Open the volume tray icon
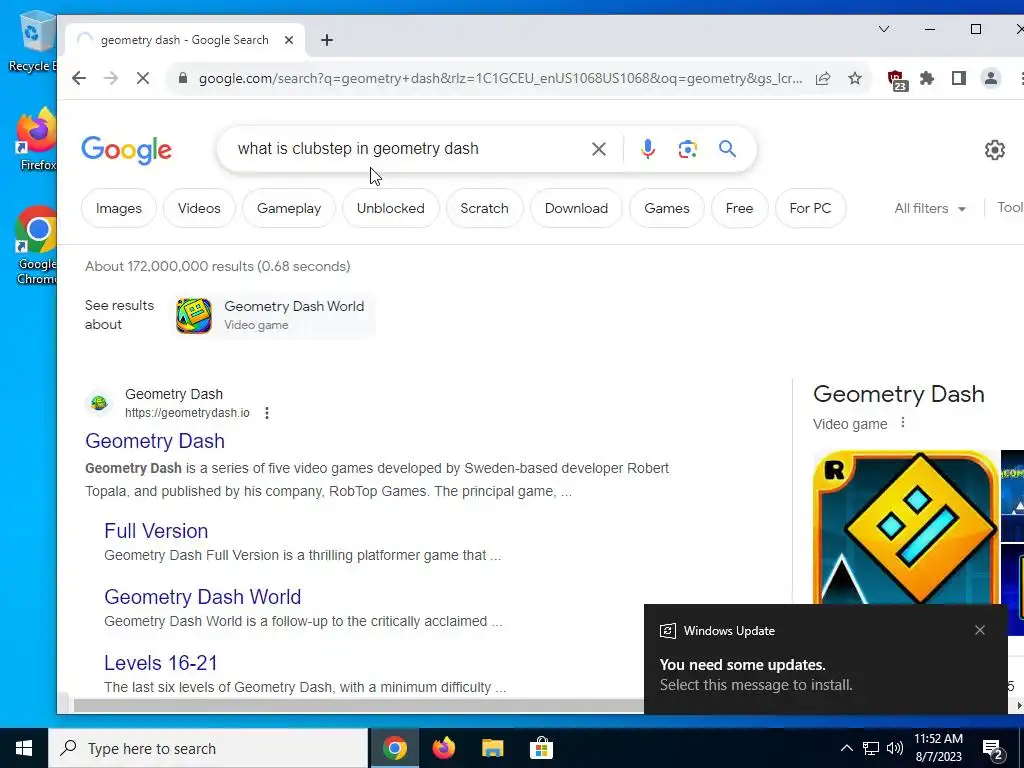1024x768 pixels. 895,748
